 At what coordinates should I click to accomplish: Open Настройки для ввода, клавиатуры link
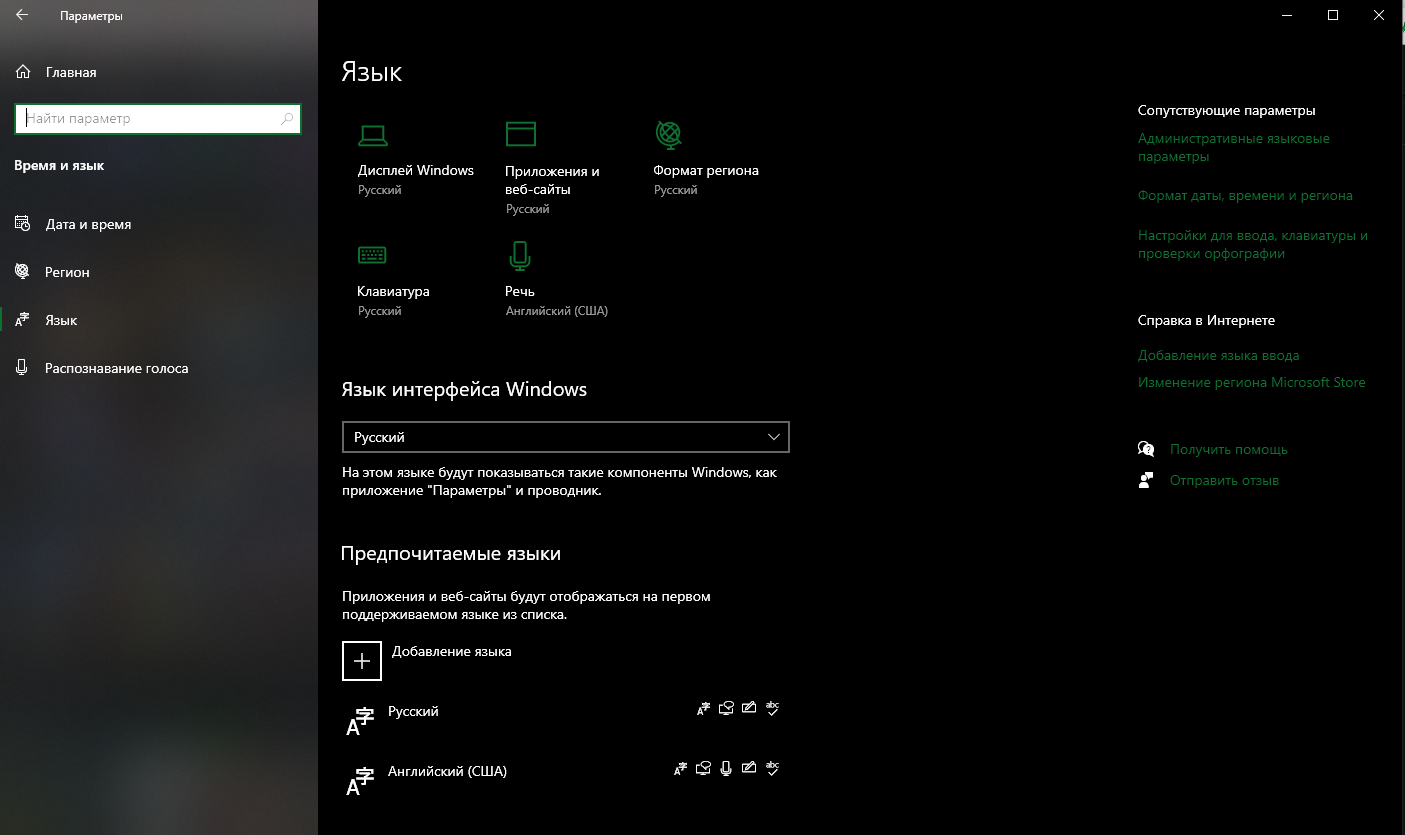point(1253,245)
